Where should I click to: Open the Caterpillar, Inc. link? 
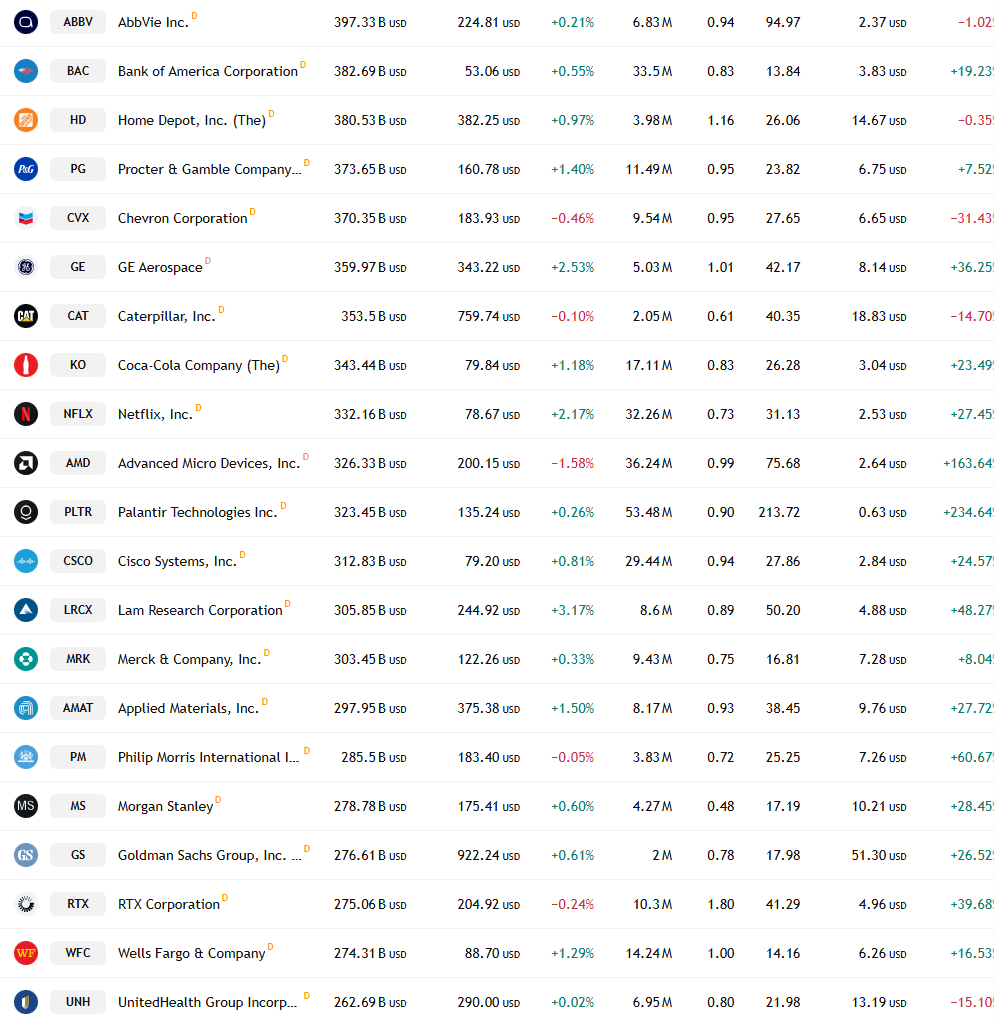point(166,316)
